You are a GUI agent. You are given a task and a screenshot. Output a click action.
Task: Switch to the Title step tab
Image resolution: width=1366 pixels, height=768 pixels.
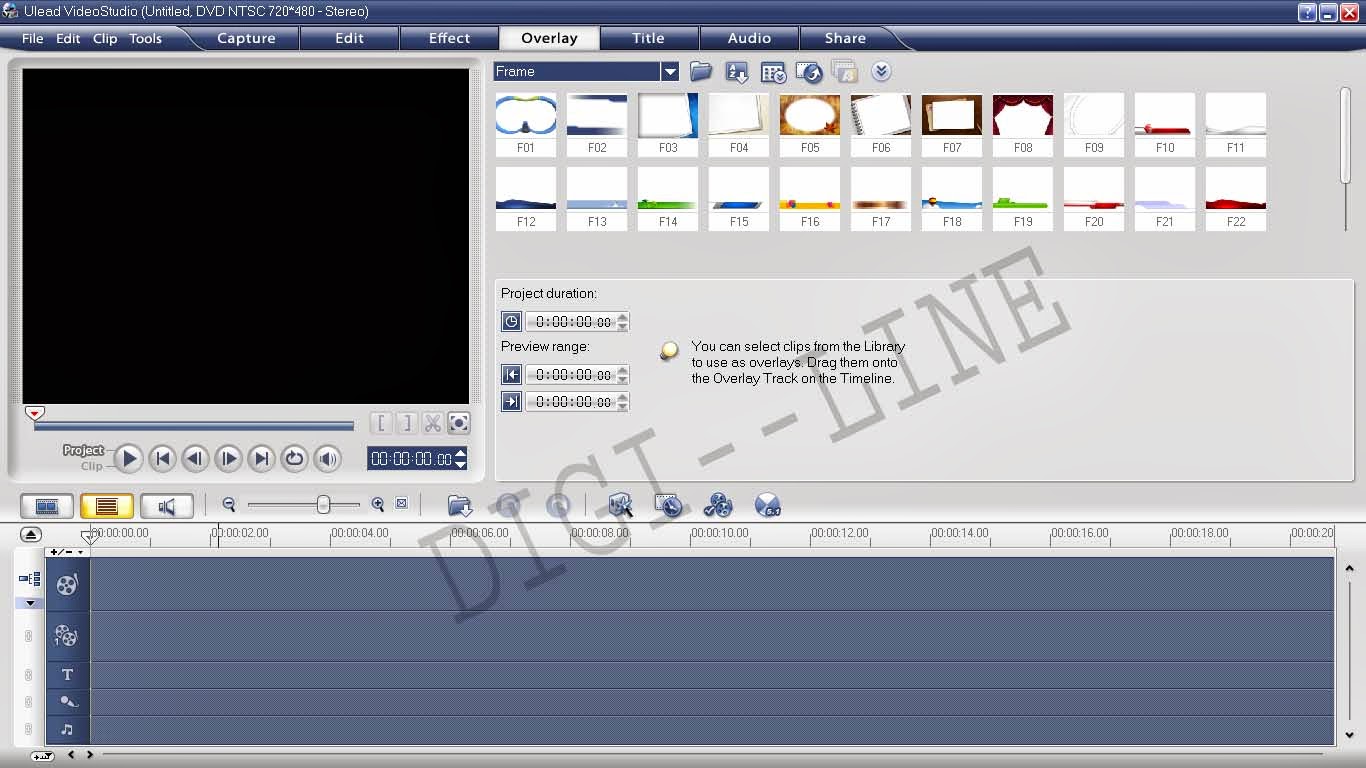(x=649, y=38)
